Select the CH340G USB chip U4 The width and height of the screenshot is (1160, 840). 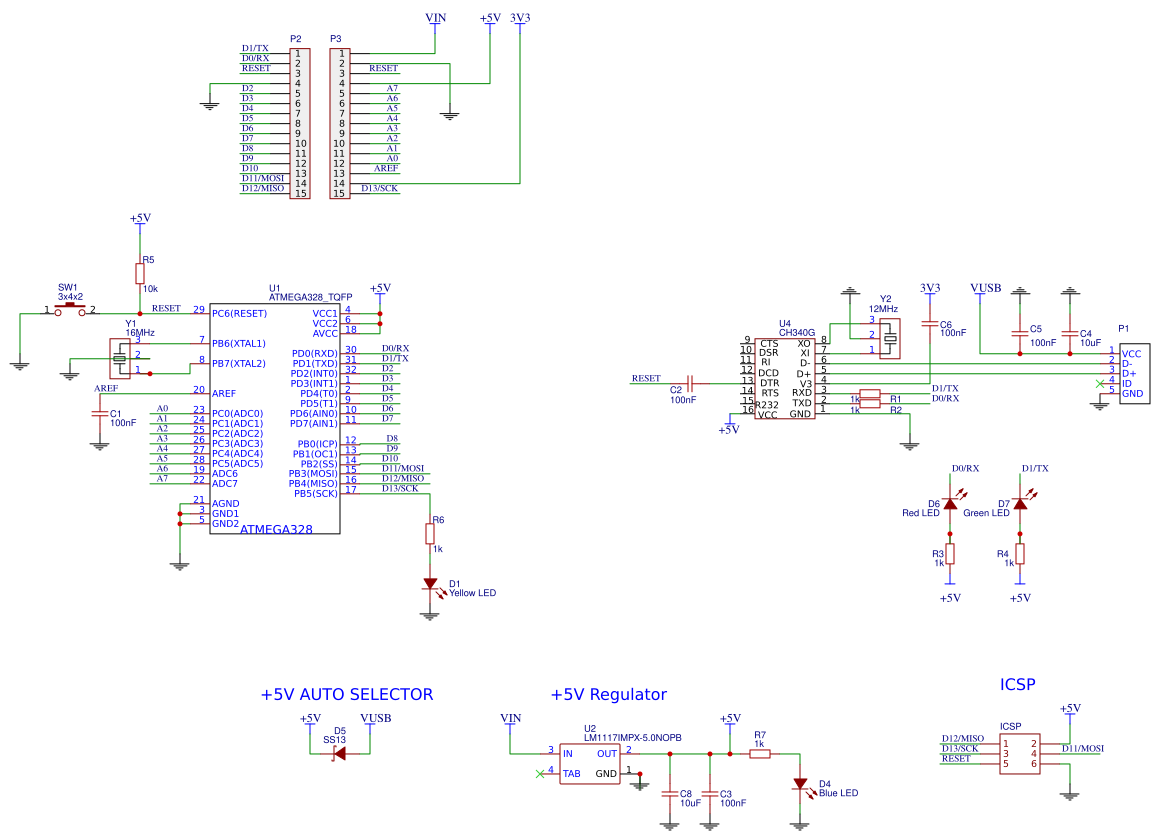785,380
